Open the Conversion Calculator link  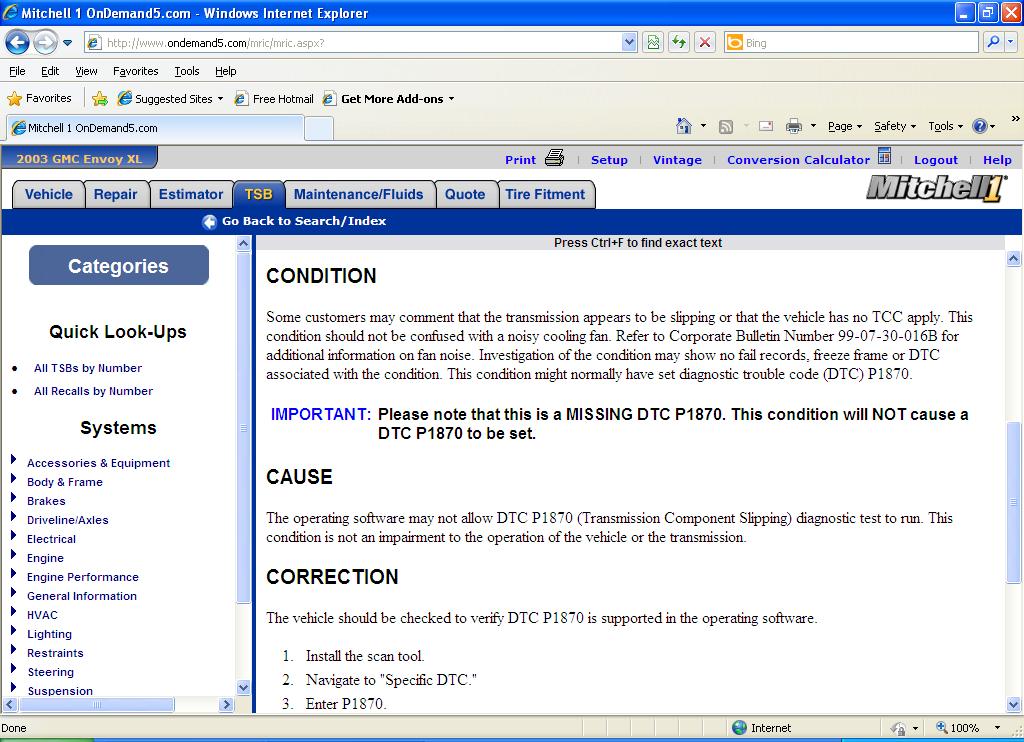pyautogui.click(x=798, y=160)
